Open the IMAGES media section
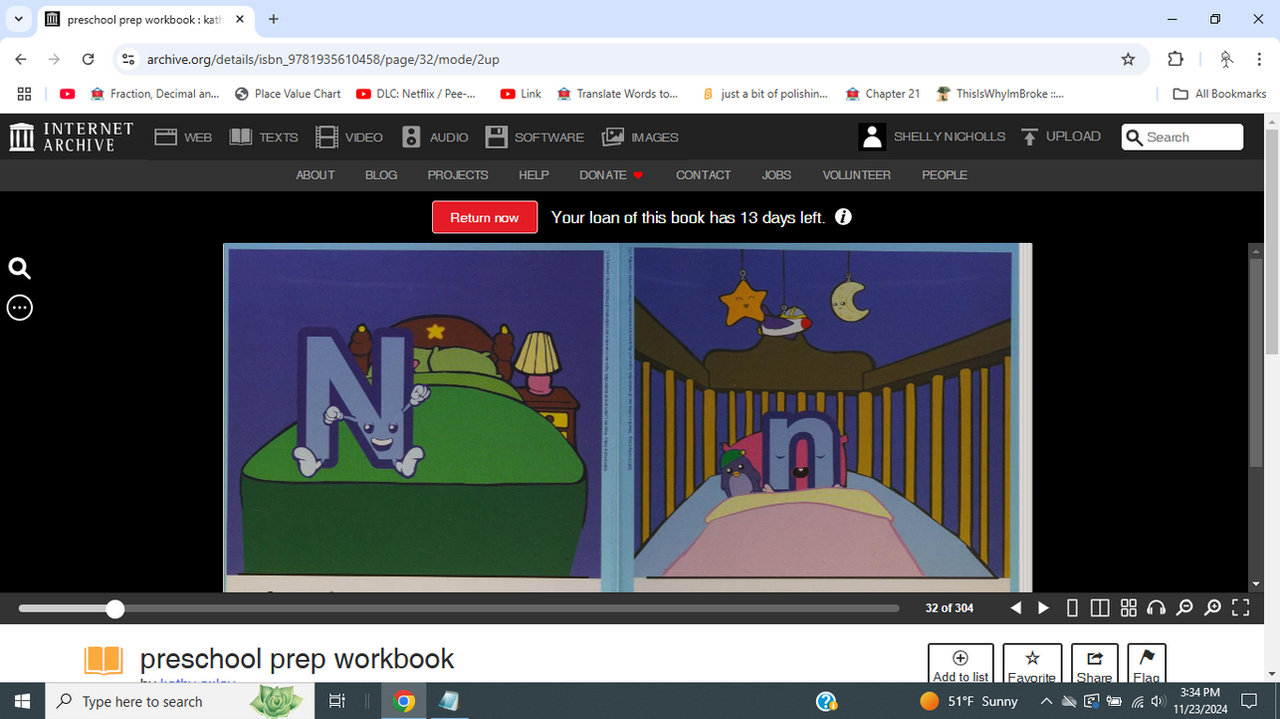The height and width of the screenshot is (719, 1280). tap(640, 137)
